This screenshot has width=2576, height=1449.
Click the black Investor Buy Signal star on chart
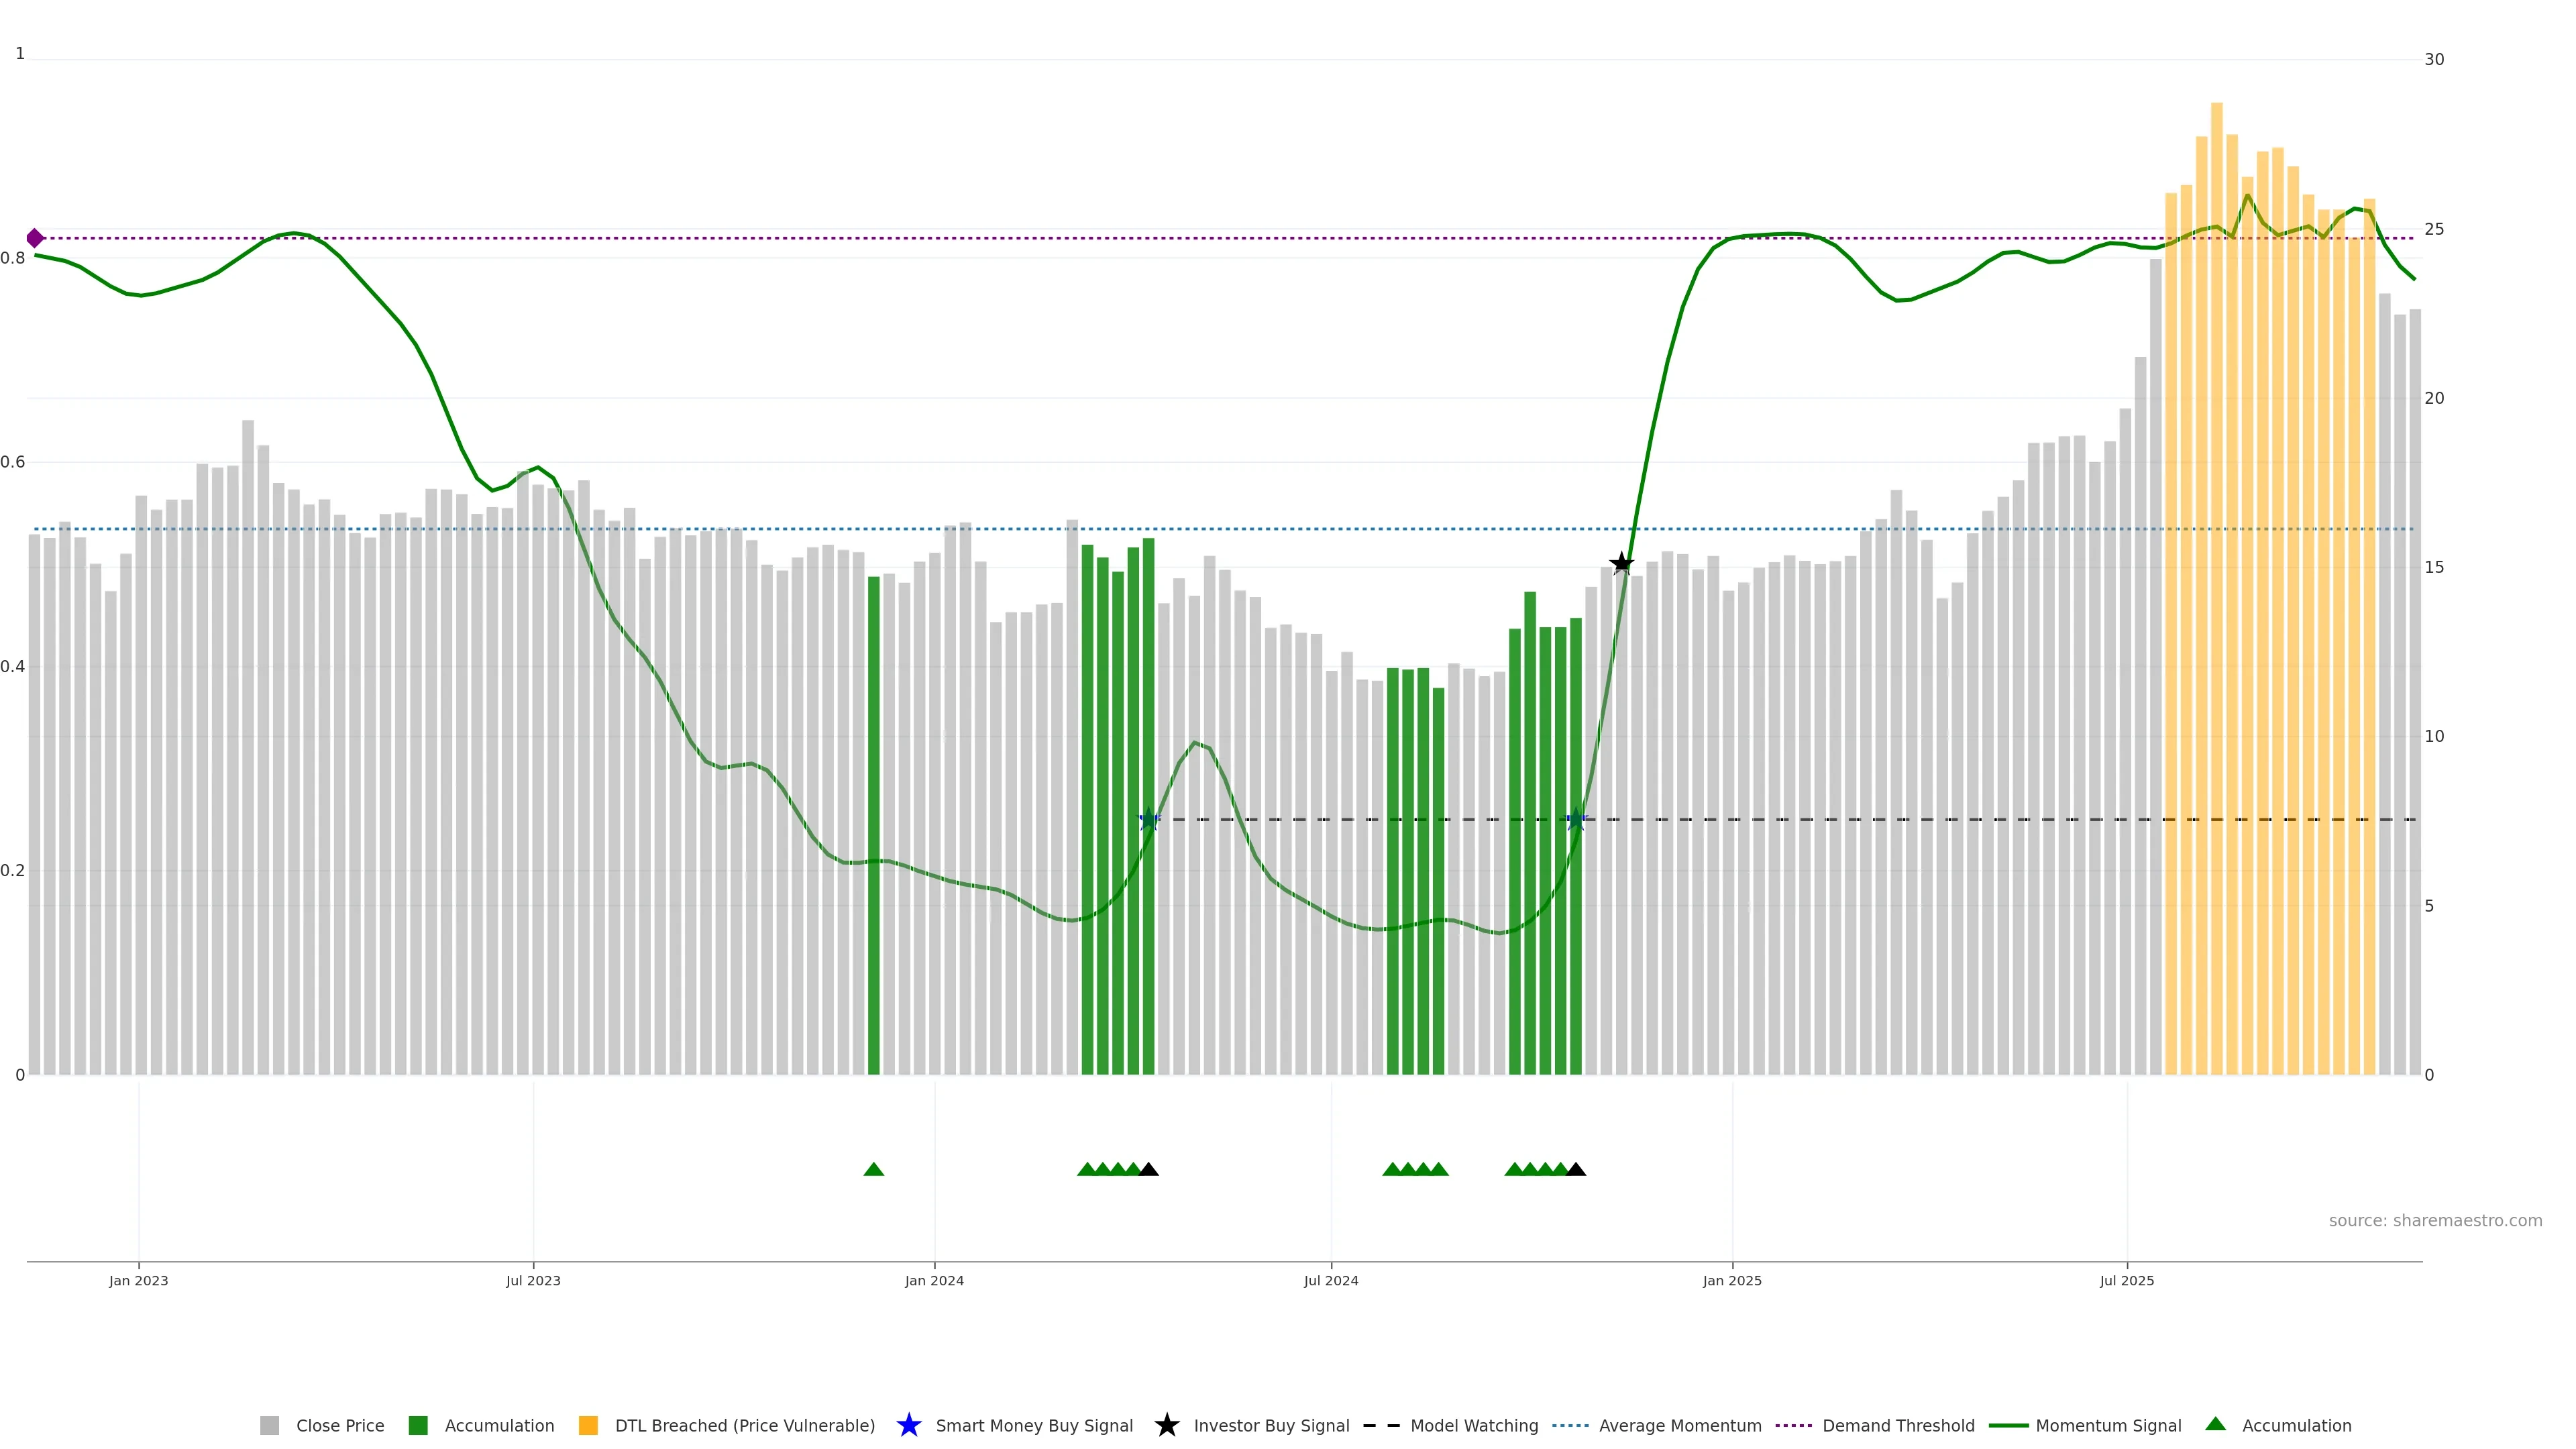click(1621, 564)
